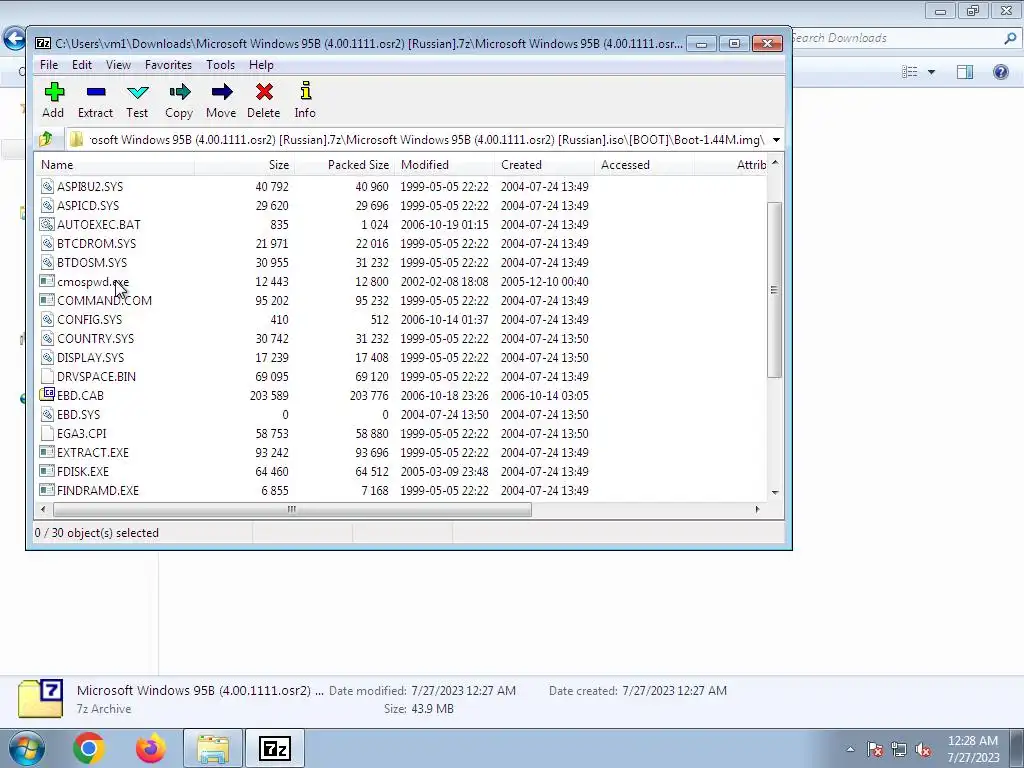Open Explorer help icon
The width and height of the screenshot is (1024, 768).
1000,72
